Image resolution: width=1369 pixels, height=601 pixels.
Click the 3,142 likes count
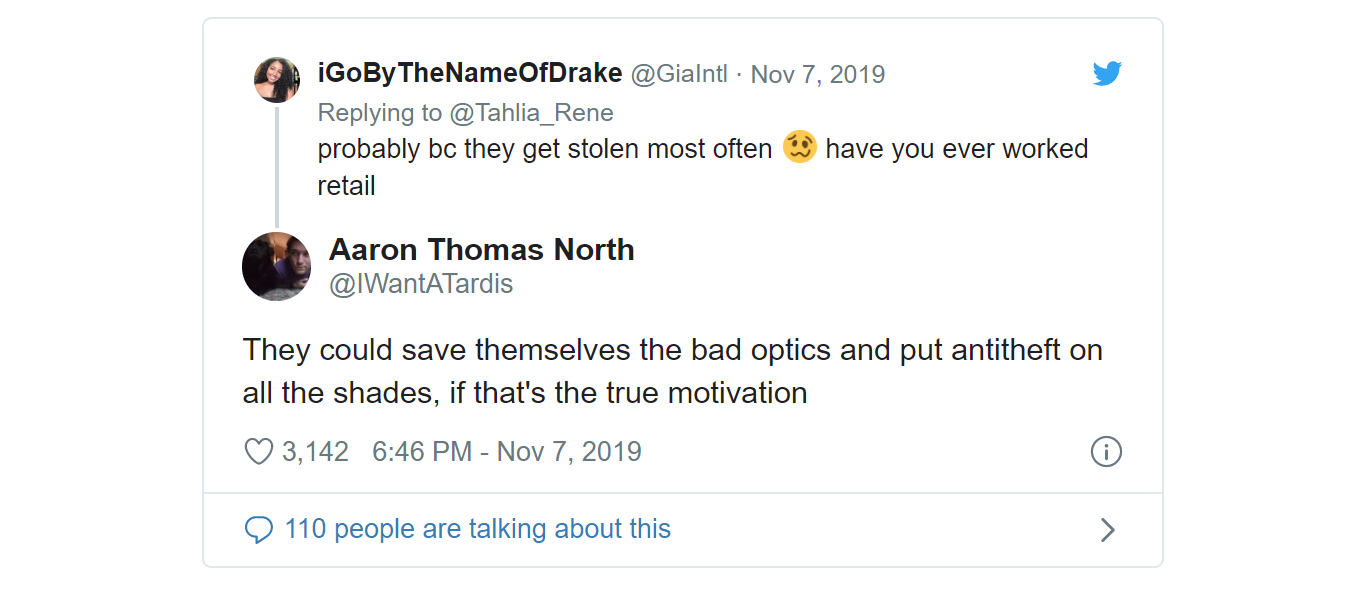315,452
